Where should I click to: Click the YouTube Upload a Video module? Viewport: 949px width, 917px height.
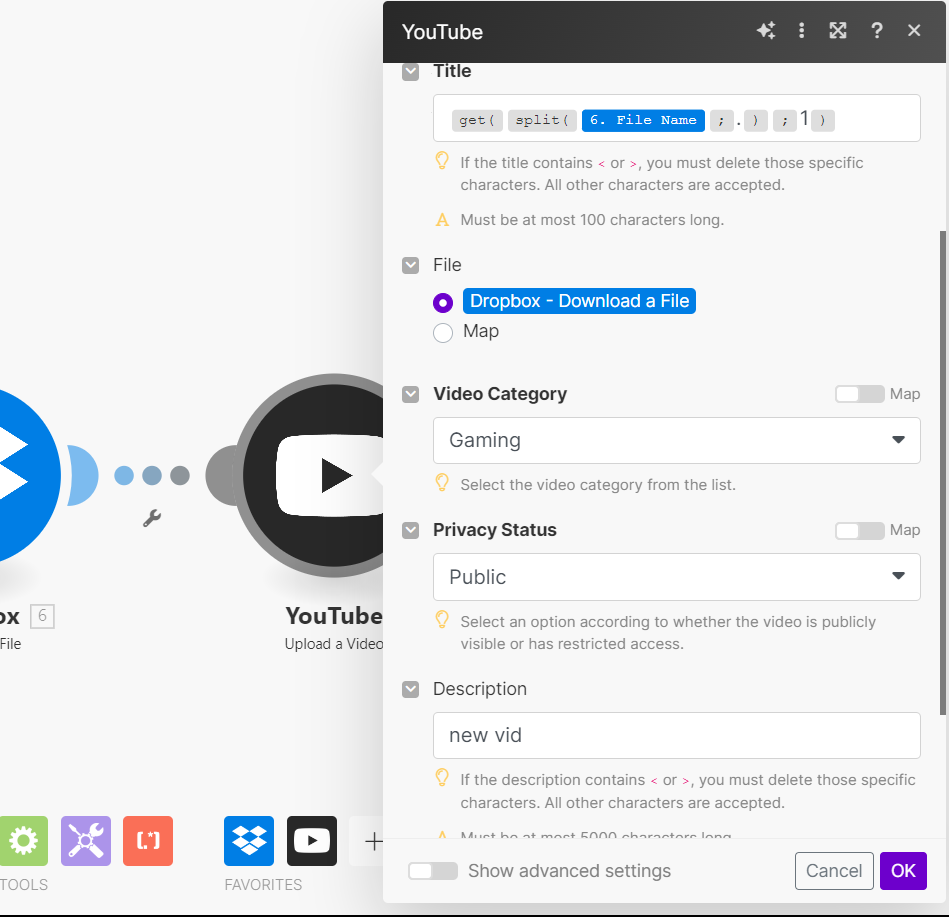click(x=315, y=475)
